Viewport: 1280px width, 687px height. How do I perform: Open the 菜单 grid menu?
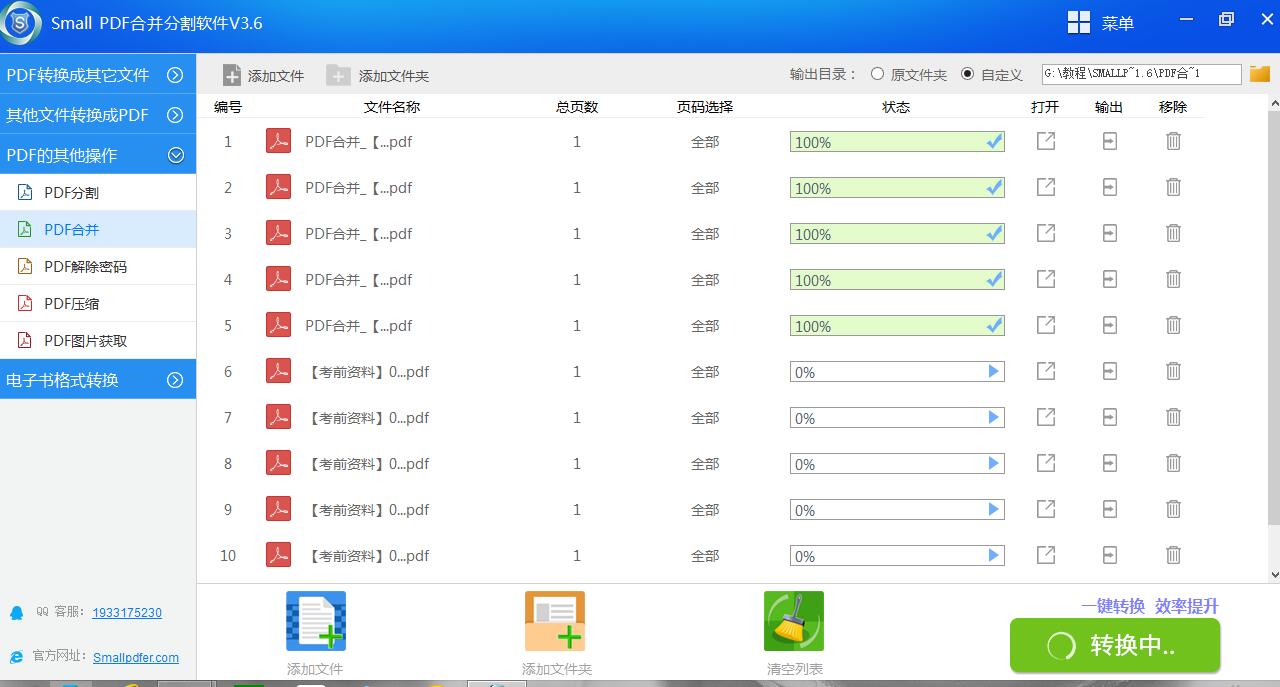coord(1100,23)
